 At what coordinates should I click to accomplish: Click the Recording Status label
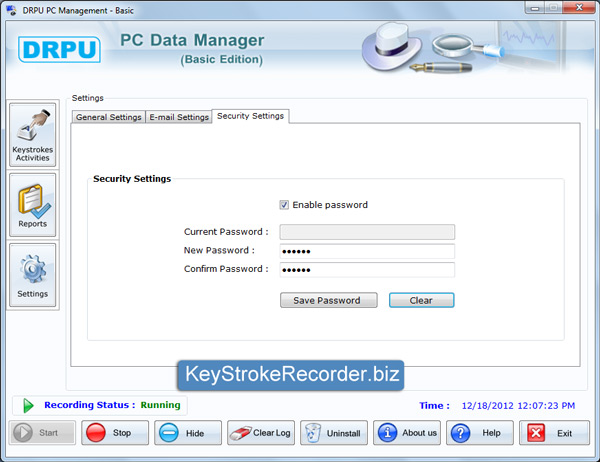(90, 405)
